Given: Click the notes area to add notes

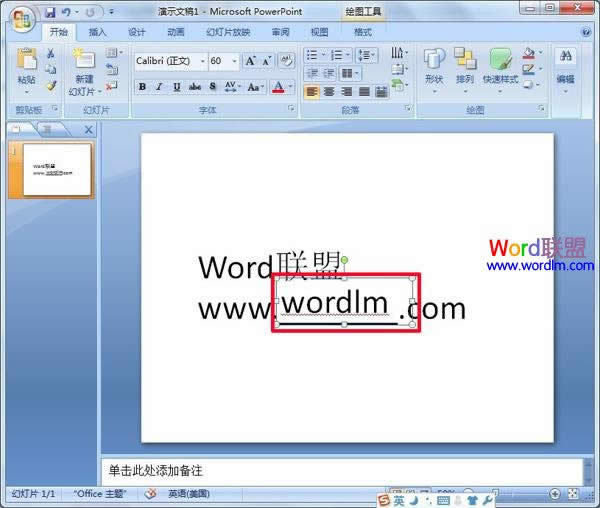Looking at the screenshot, I should click(342, 471).
